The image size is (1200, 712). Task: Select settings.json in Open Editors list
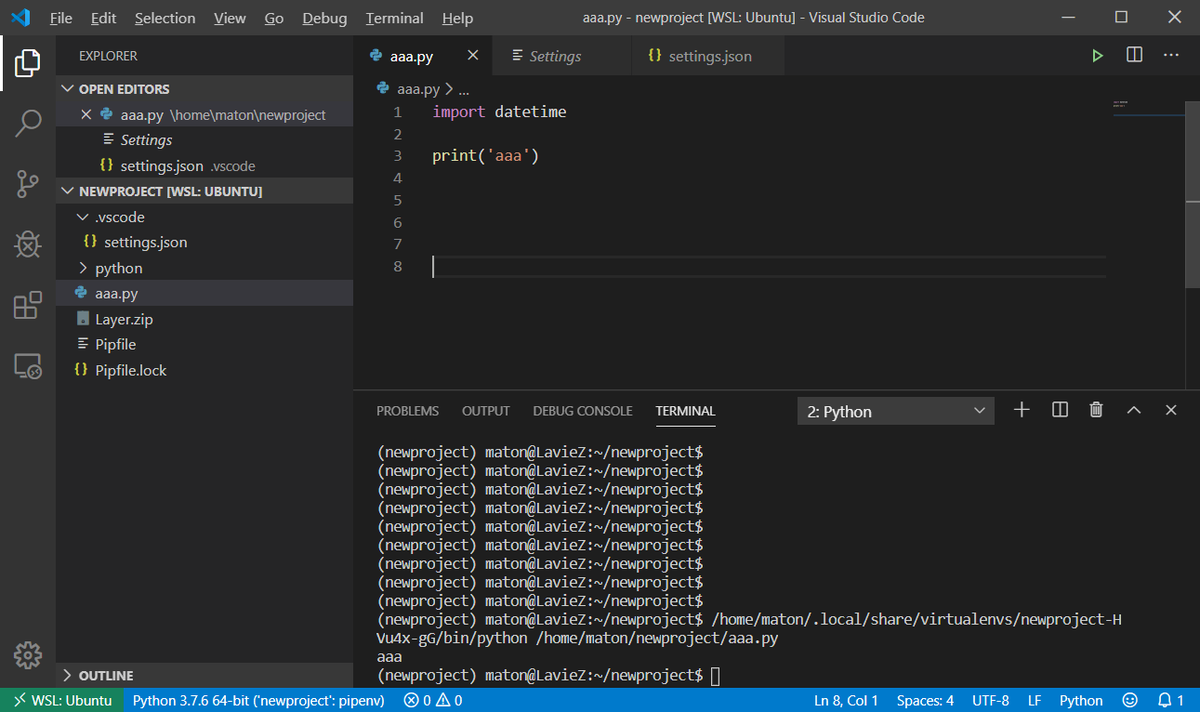[204, 166]
